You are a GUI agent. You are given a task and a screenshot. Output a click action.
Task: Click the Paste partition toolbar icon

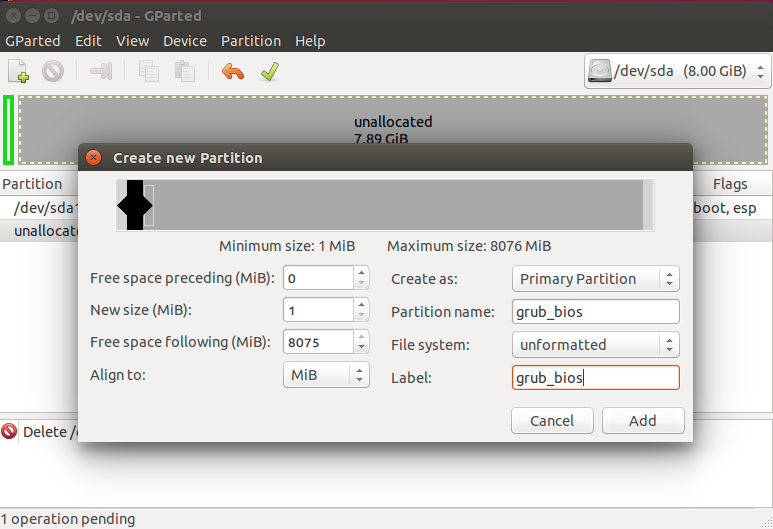point(185,71)
